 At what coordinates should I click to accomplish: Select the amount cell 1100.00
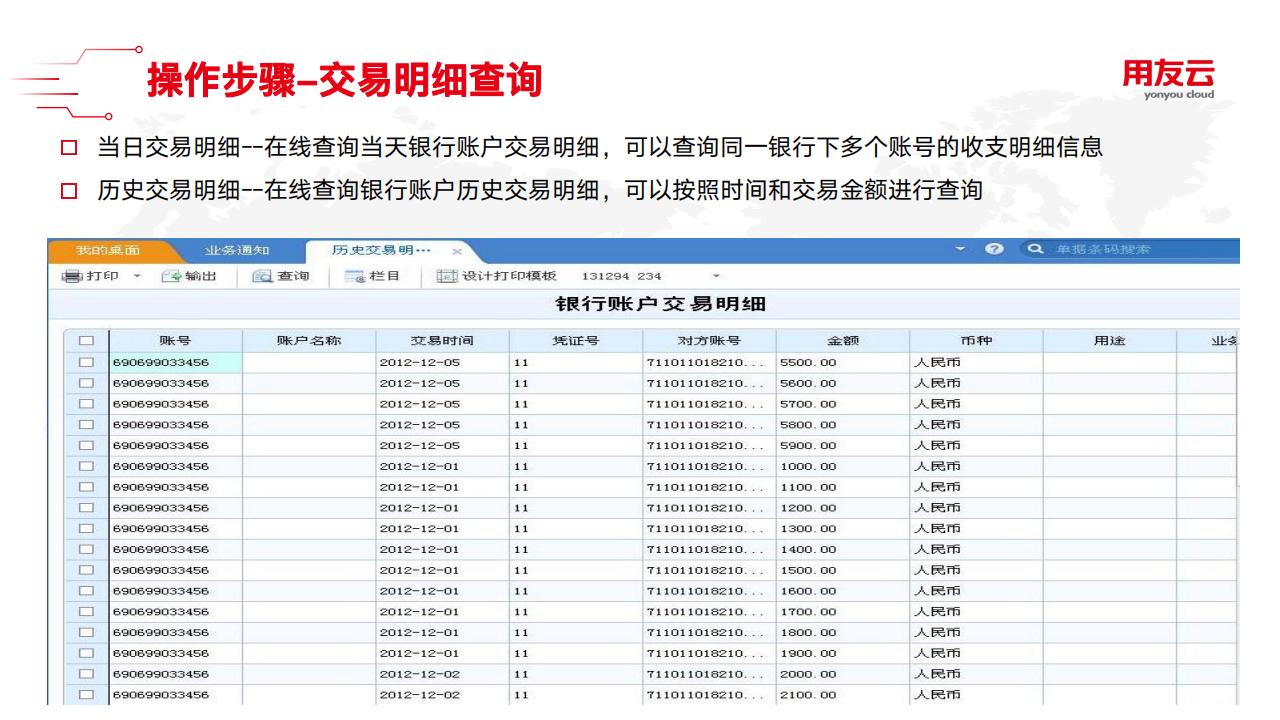[x=842, y=487]
